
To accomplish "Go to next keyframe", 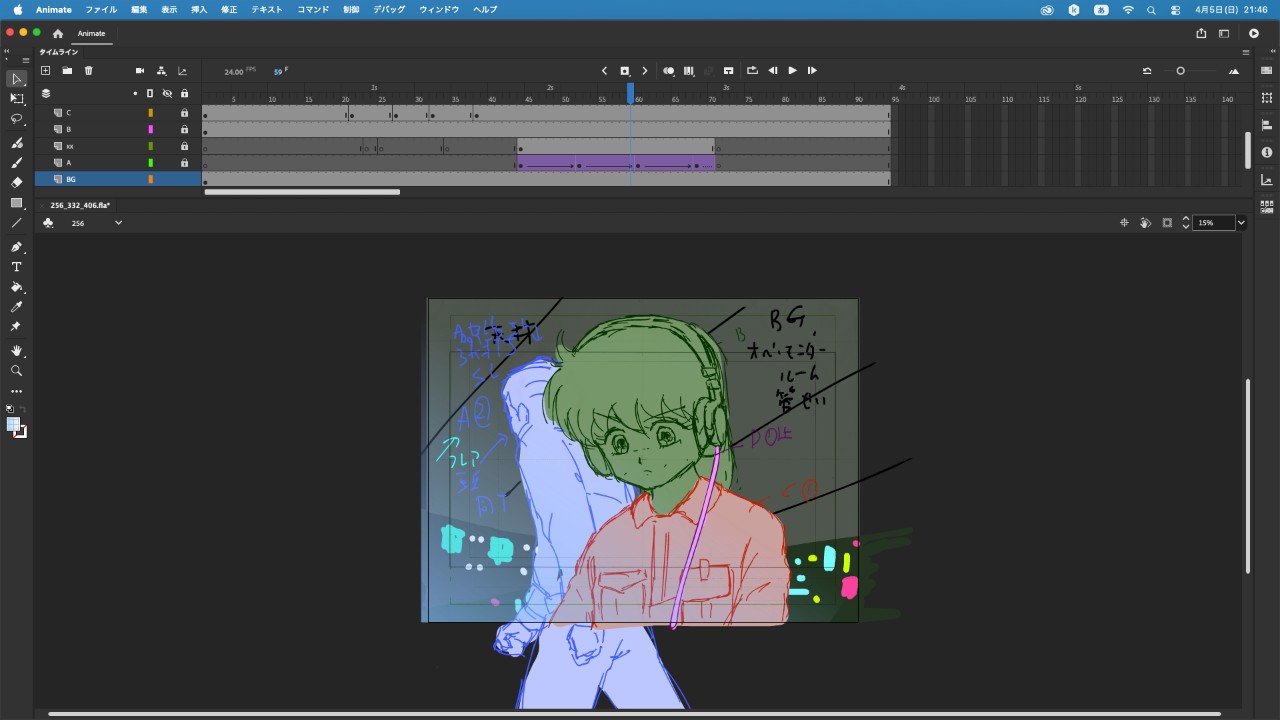I will (645, 71).
